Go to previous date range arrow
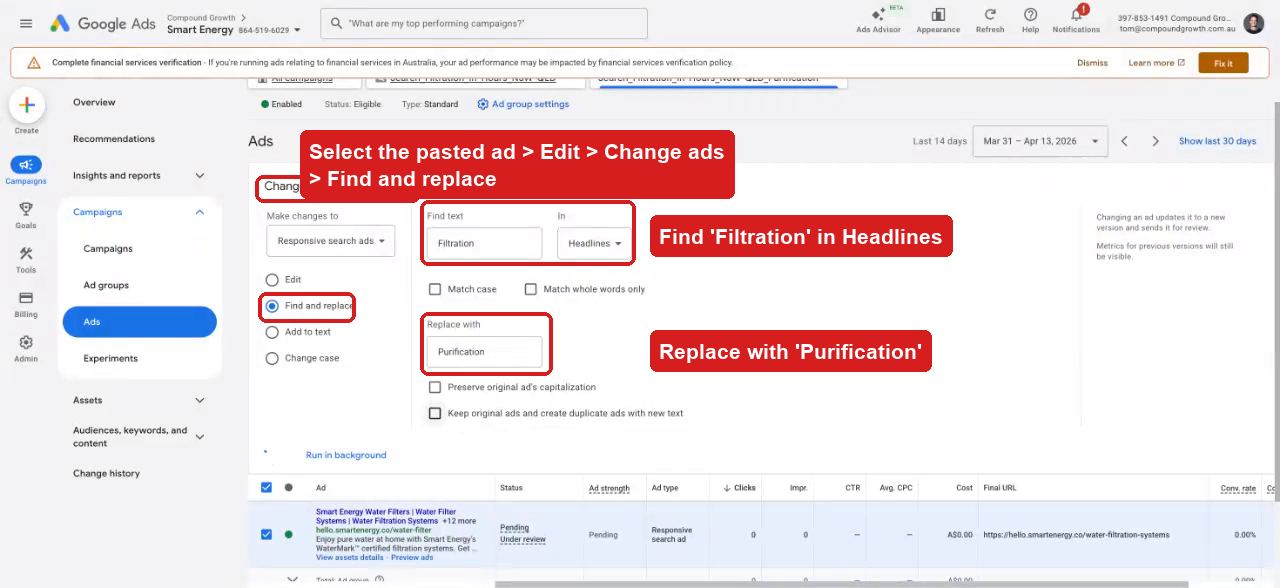Image resolution: width=1280 pixels, height=588 pixels. pyautogui.click(x=1124, y=141)
